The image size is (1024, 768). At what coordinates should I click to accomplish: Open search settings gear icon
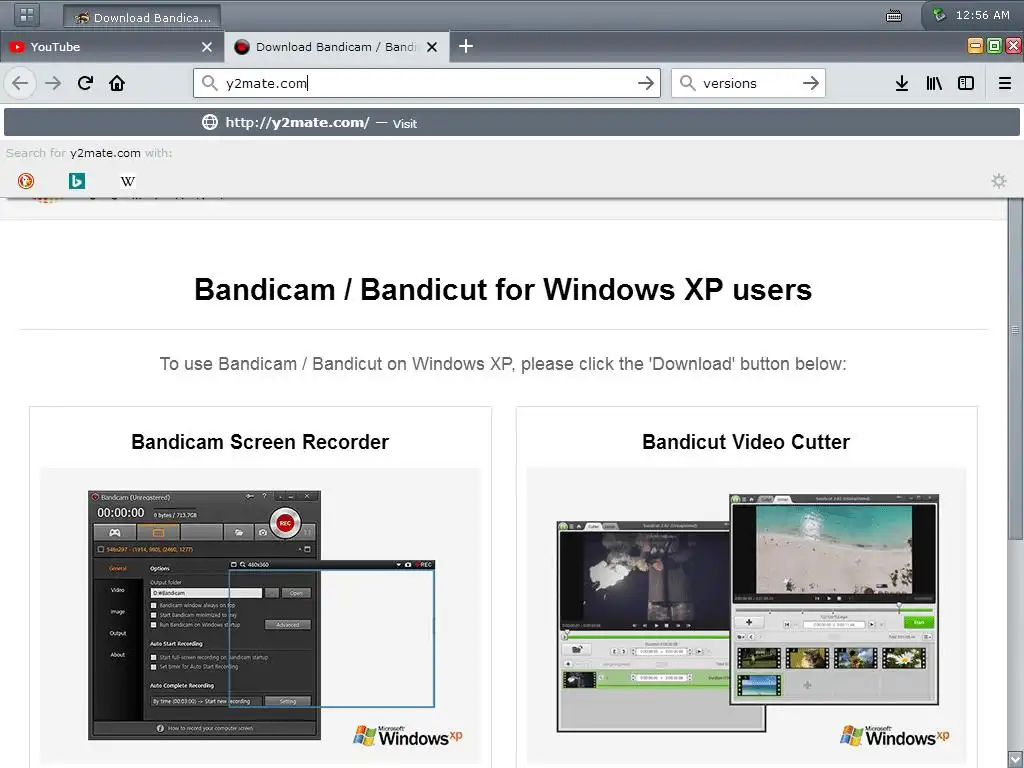pyautogui.click(x=999, y=181)
